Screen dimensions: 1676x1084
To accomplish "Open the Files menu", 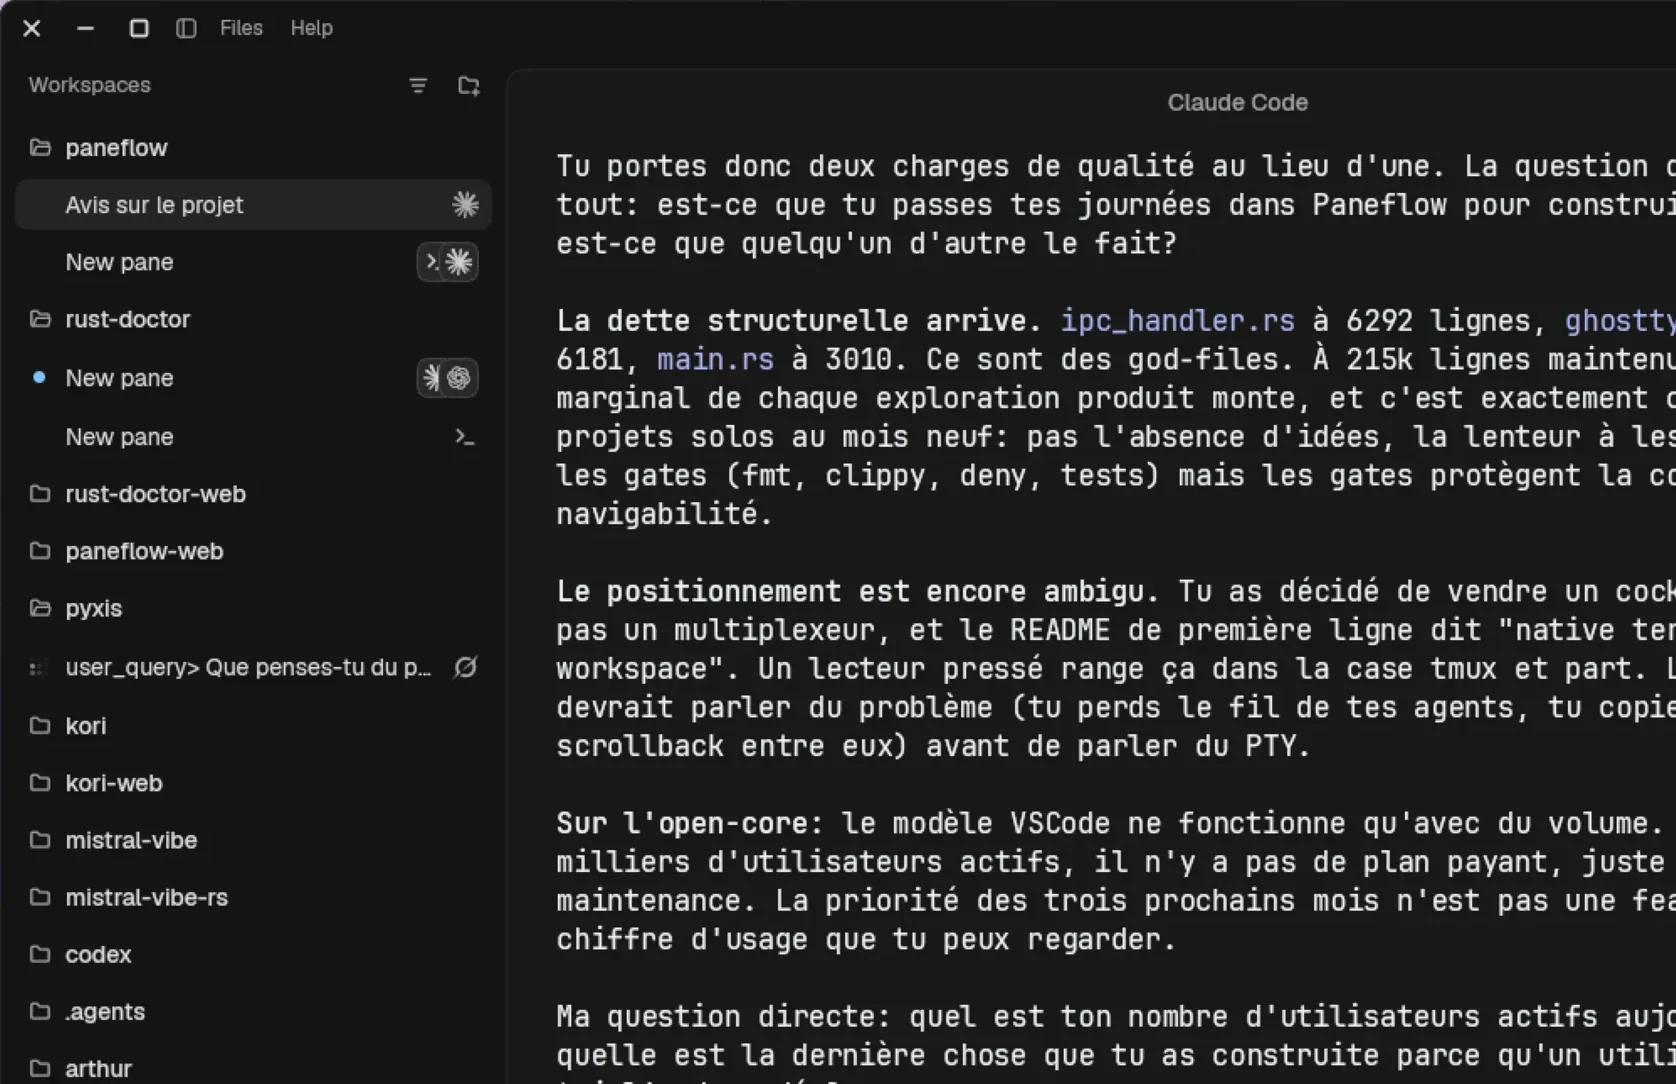I will point(241,28).
